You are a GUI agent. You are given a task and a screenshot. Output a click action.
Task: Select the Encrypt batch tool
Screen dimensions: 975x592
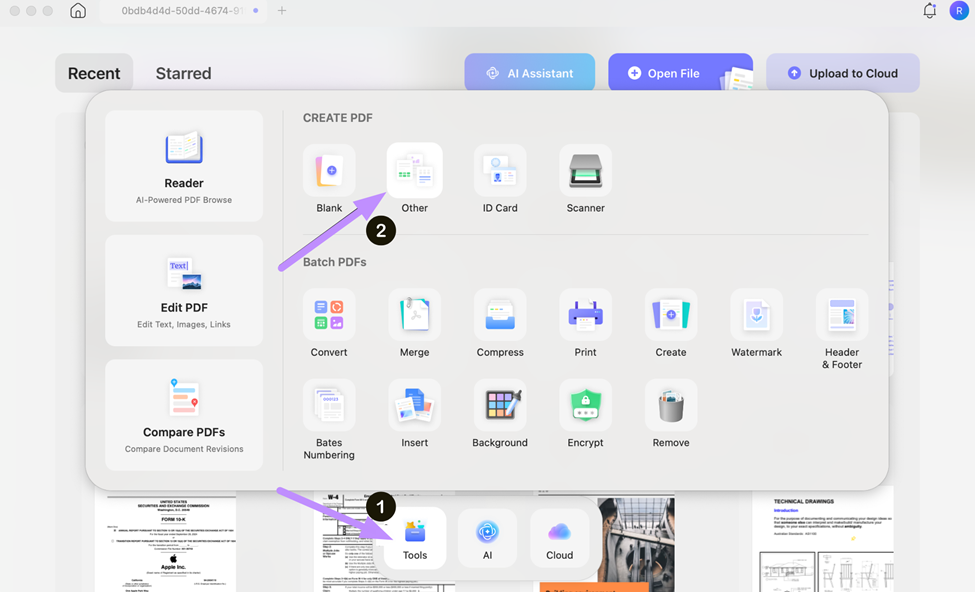(x=585, y=405)
